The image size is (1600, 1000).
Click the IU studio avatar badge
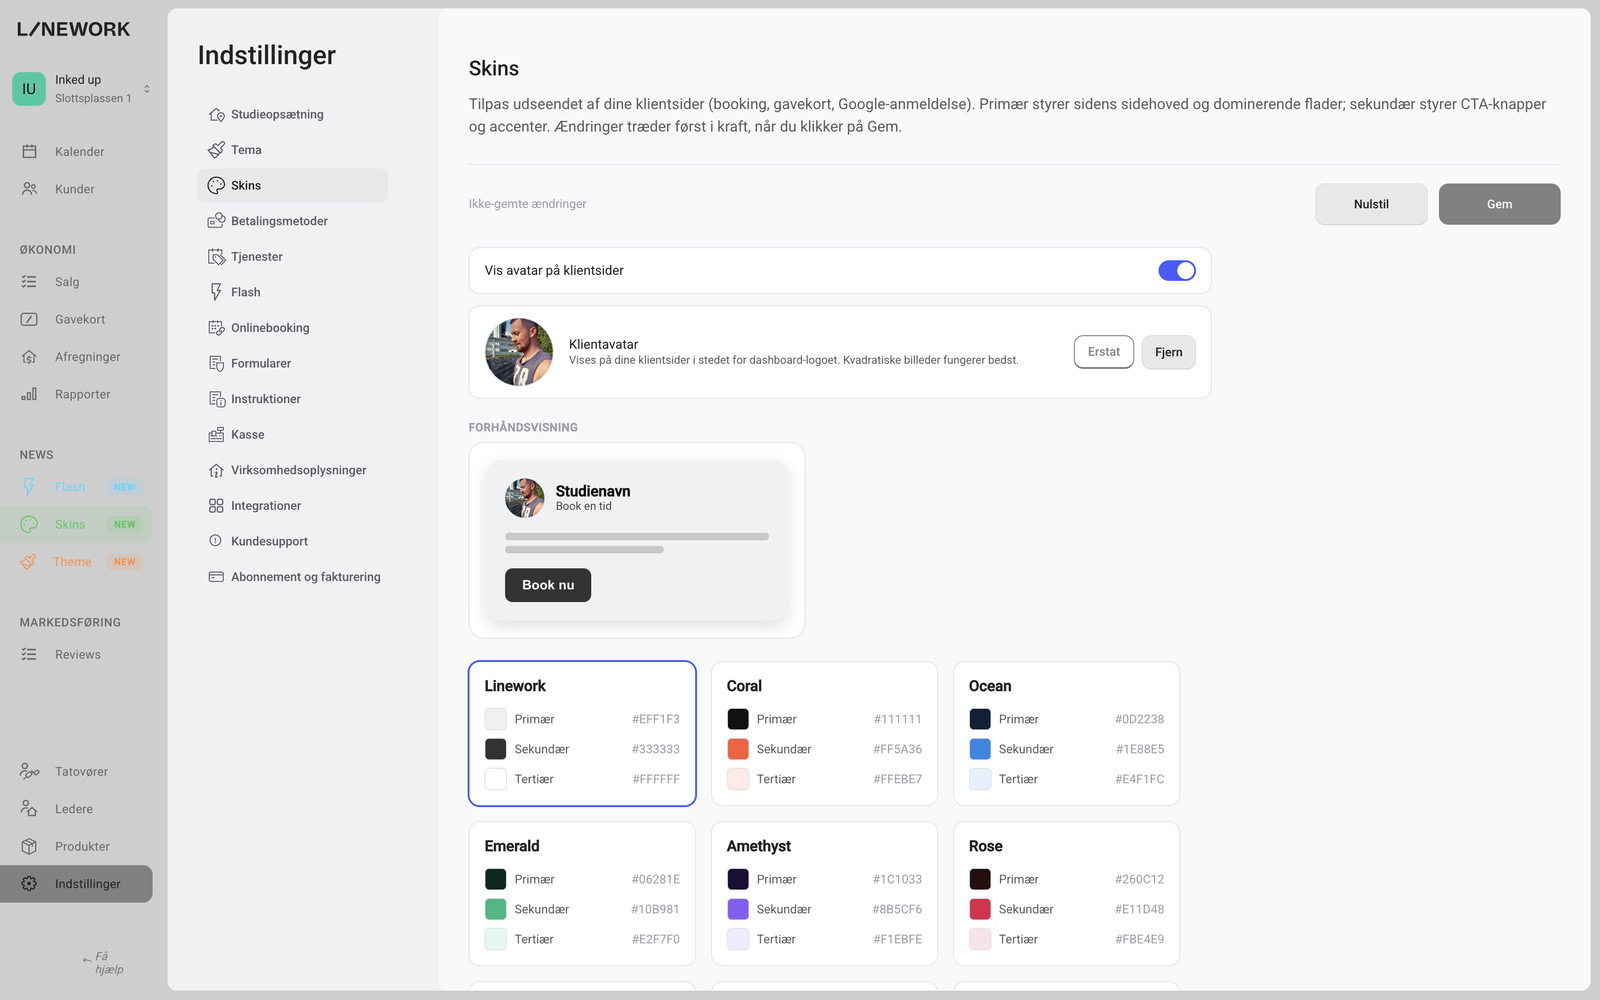[29, 89]
